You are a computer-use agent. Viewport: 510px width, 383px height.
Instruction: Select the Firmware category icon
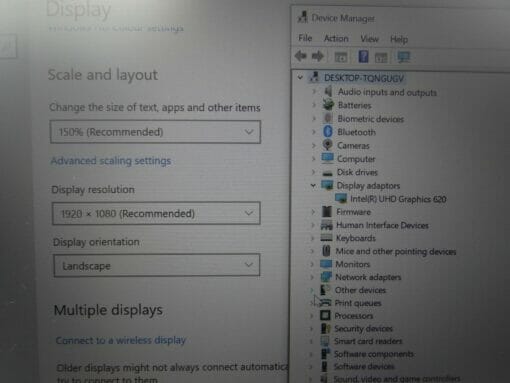(x=327, y=211)
